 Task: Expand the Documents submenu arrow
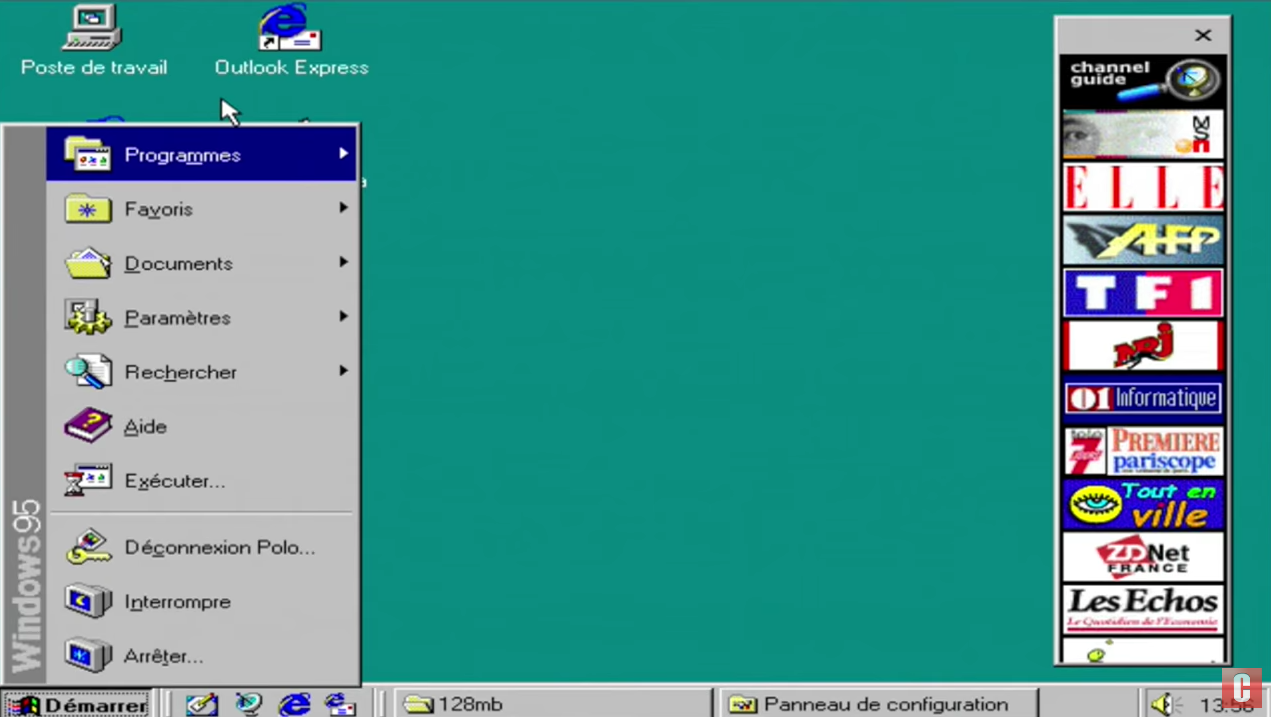[x=343, y=262]
